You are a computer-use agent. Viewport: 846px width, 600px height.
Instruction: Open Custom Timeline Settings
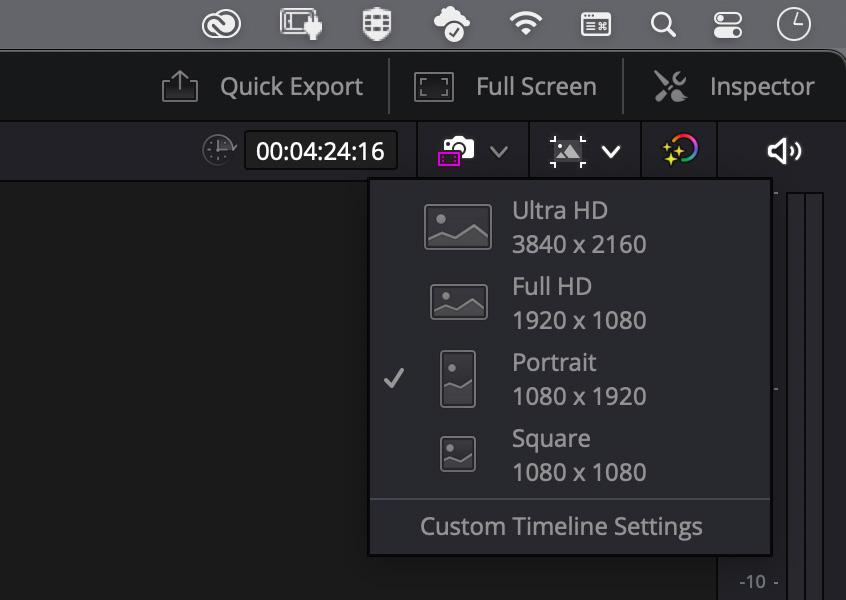(561, 527)
